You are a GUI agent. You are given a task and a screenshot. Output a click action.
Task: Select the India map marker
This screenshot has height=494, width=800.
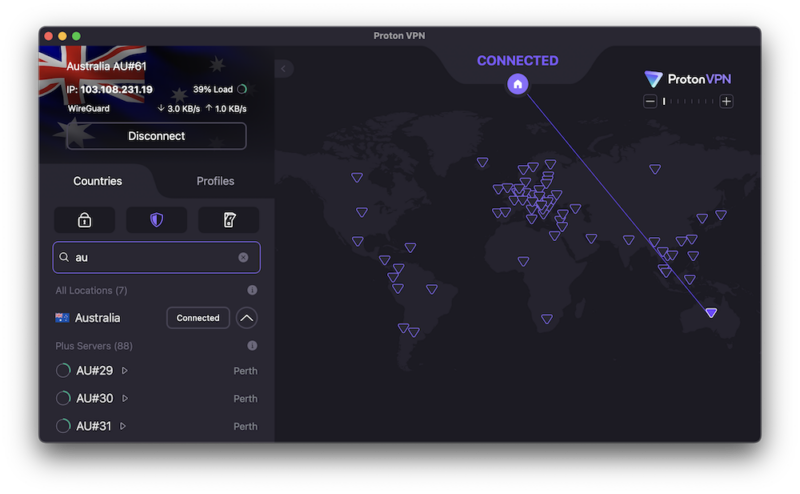pos(629,240)
